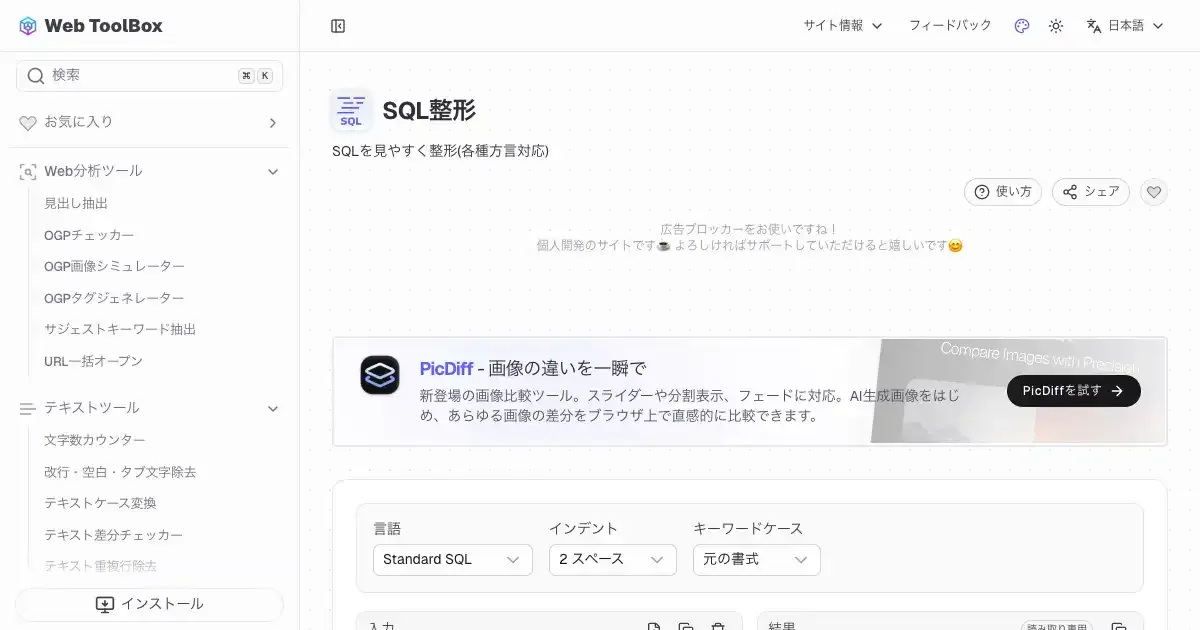Click the Web ToolBox logo
The height and width of the screenshot is (630, 1200).
[x=91, y=26]
